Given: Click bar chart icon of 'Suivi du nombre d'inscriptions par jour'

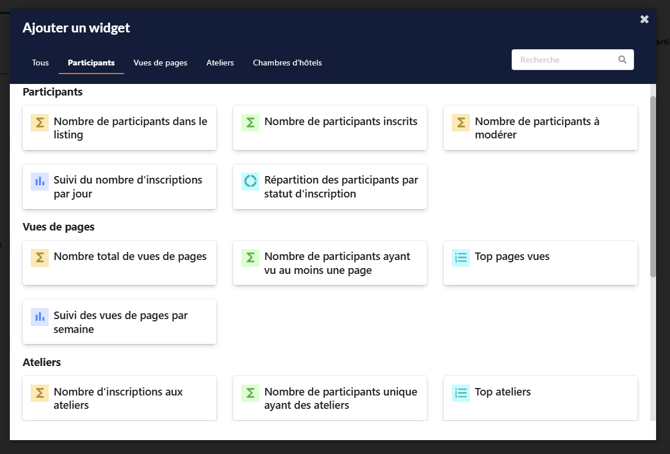Looking at the screenshot, I should [40, 181].
